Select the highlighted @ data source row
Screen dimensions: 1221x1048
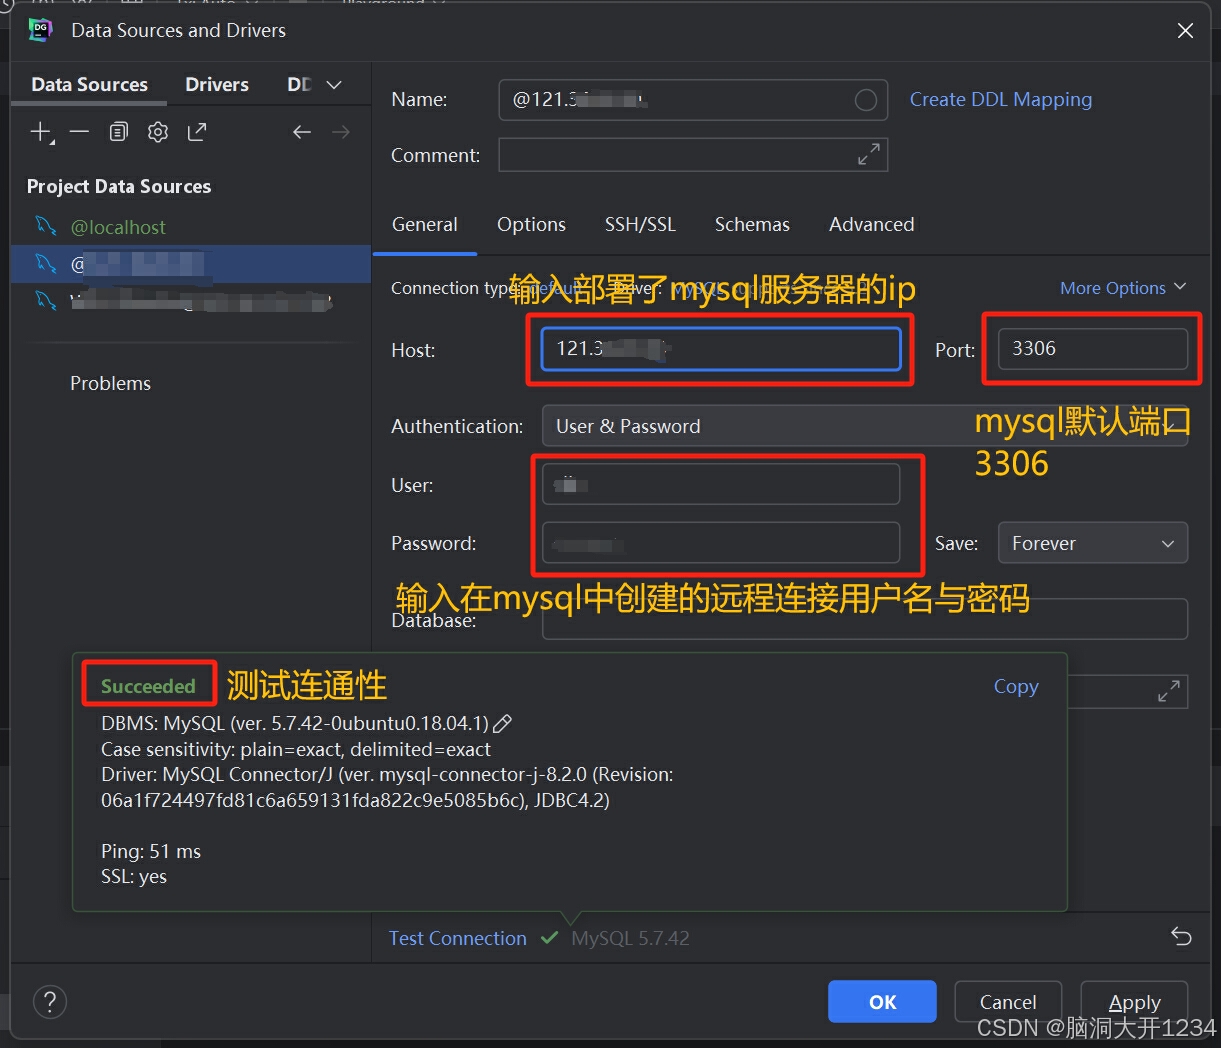pyautogui.click(x=190, y=264)
